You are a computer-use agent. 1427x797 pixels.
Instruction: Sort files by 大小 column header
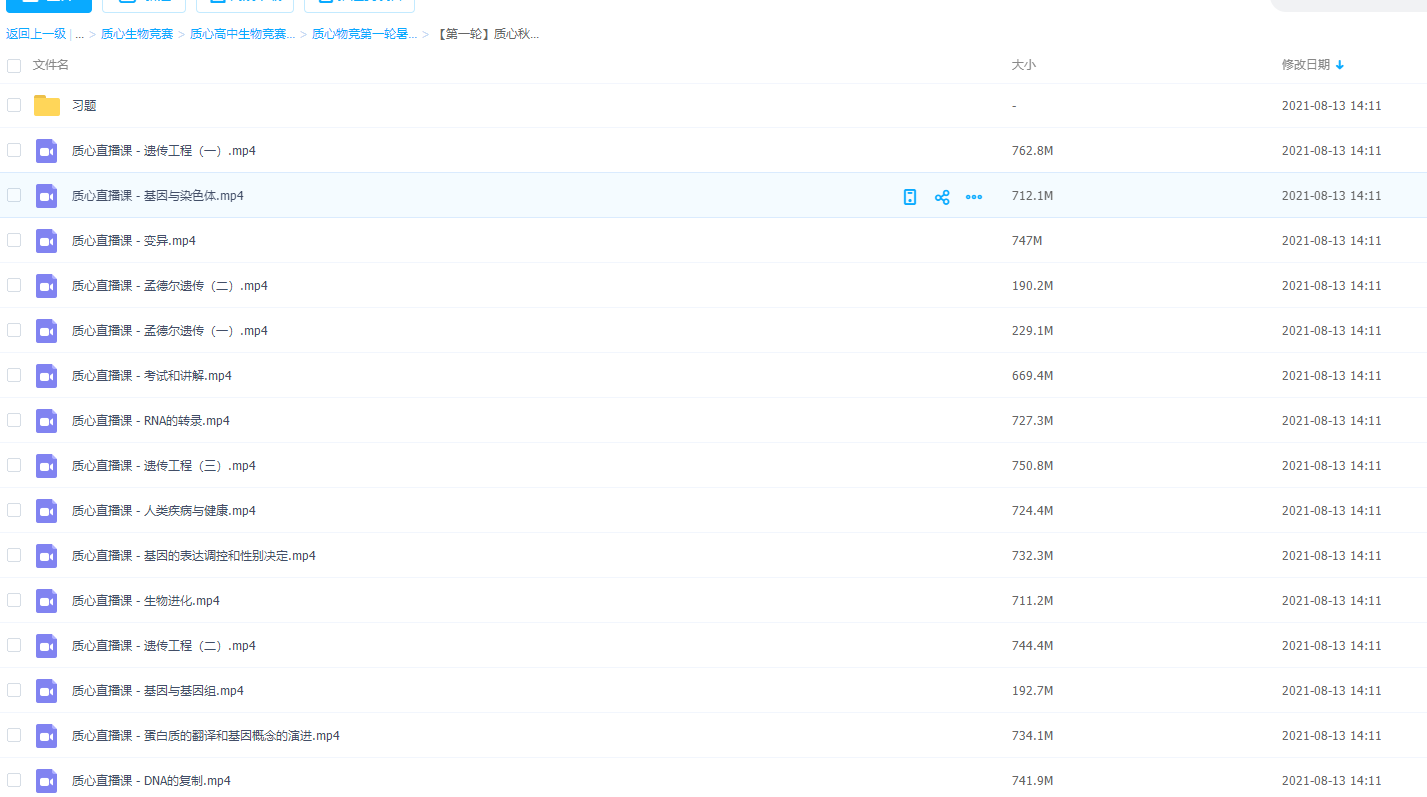(1023, 65)
